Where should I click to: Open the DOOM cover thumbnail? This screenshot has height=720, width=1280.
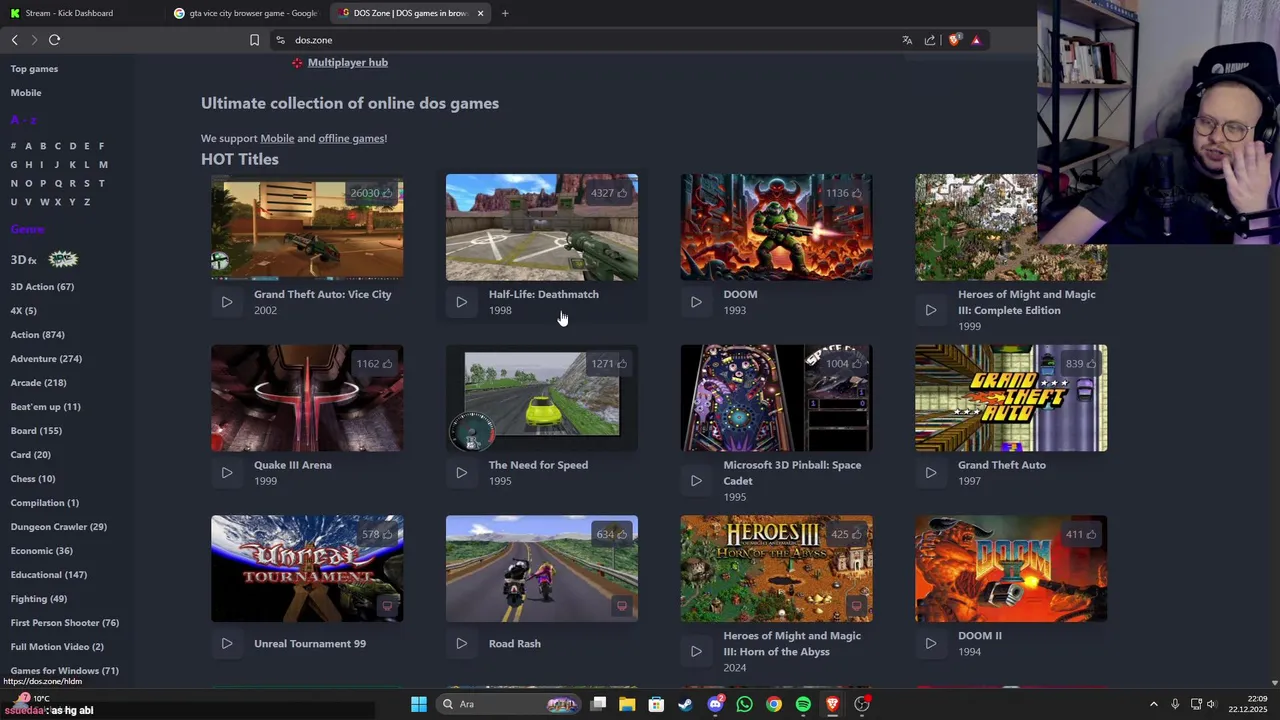(x=776, y=227)
